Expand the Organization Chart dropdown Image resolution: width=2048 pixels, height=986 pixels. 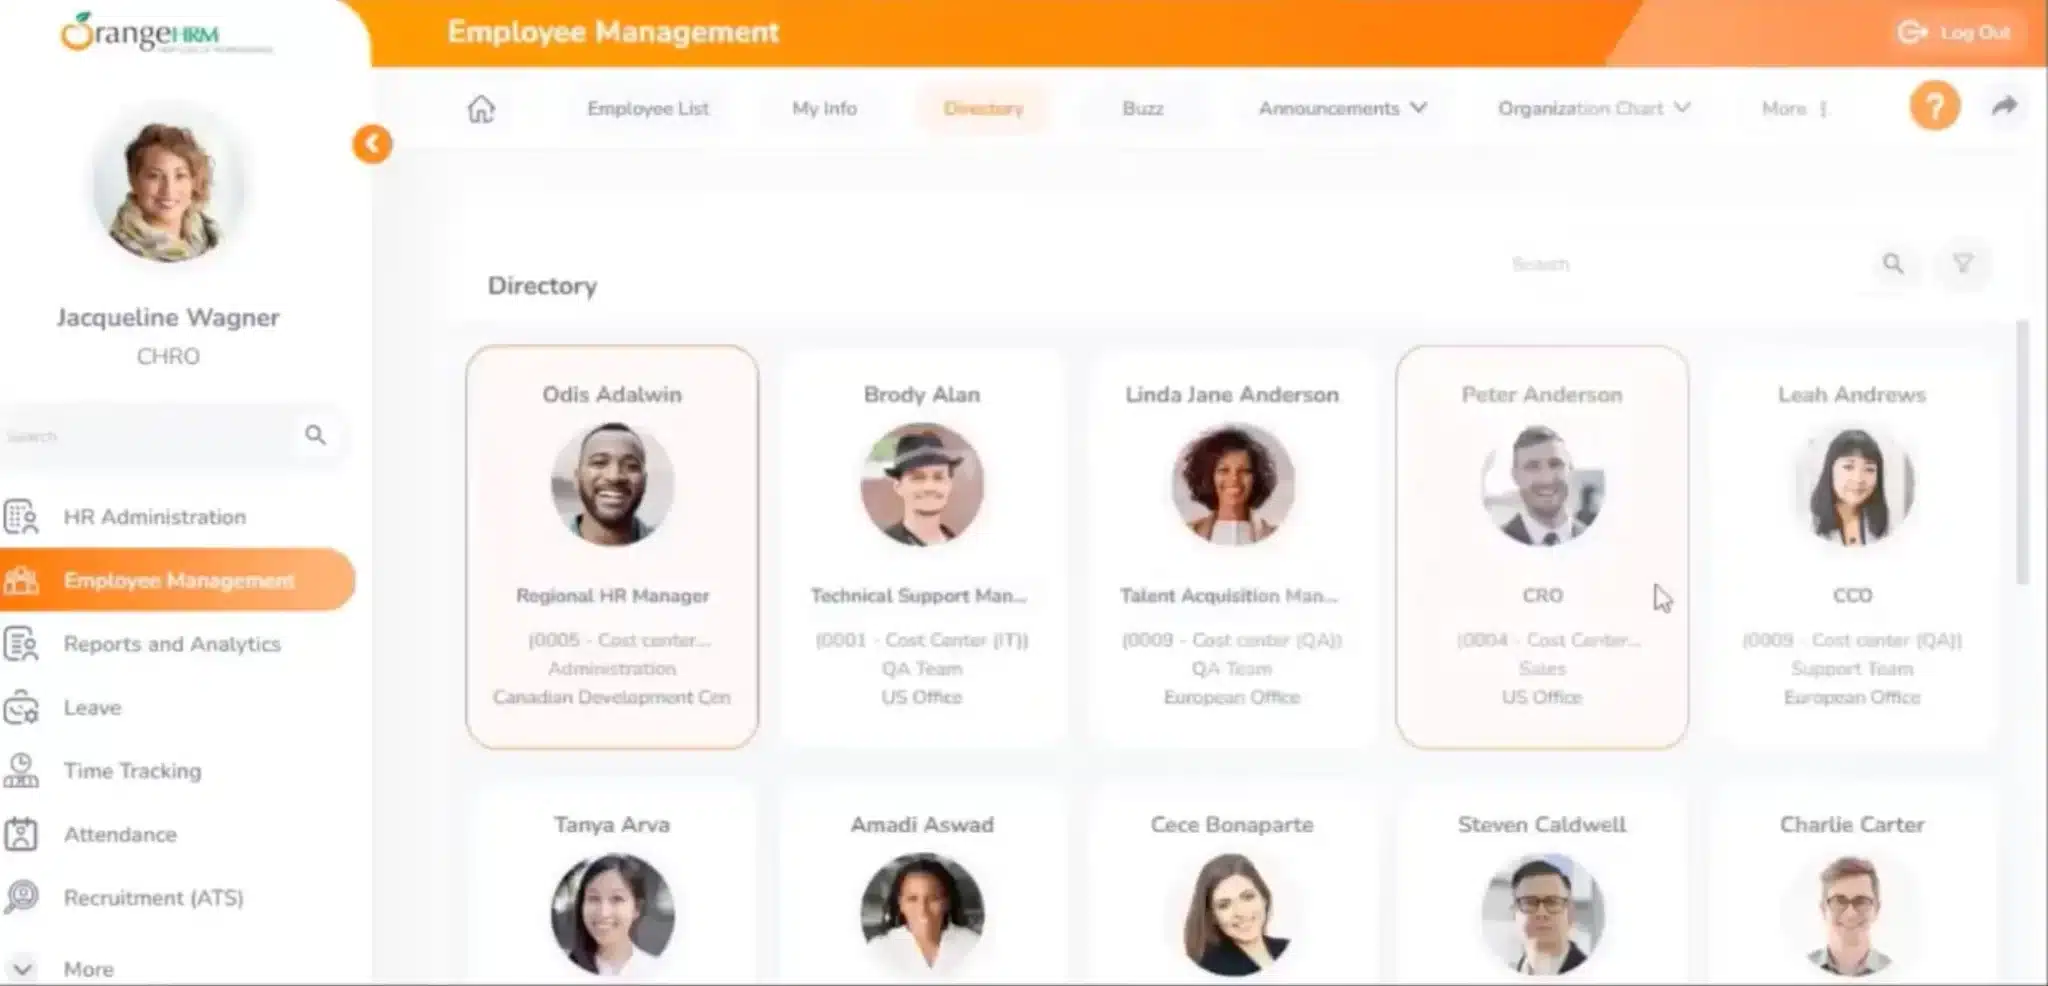1594,108
